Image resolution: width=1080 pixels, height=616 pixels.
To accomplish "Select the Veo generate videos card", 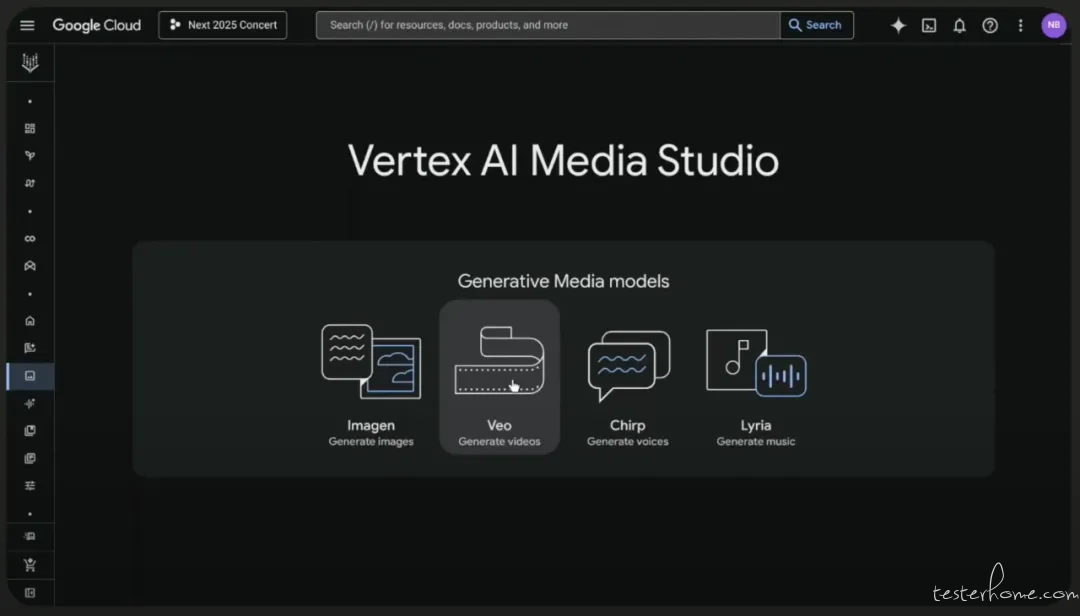I will coord(499,378).
